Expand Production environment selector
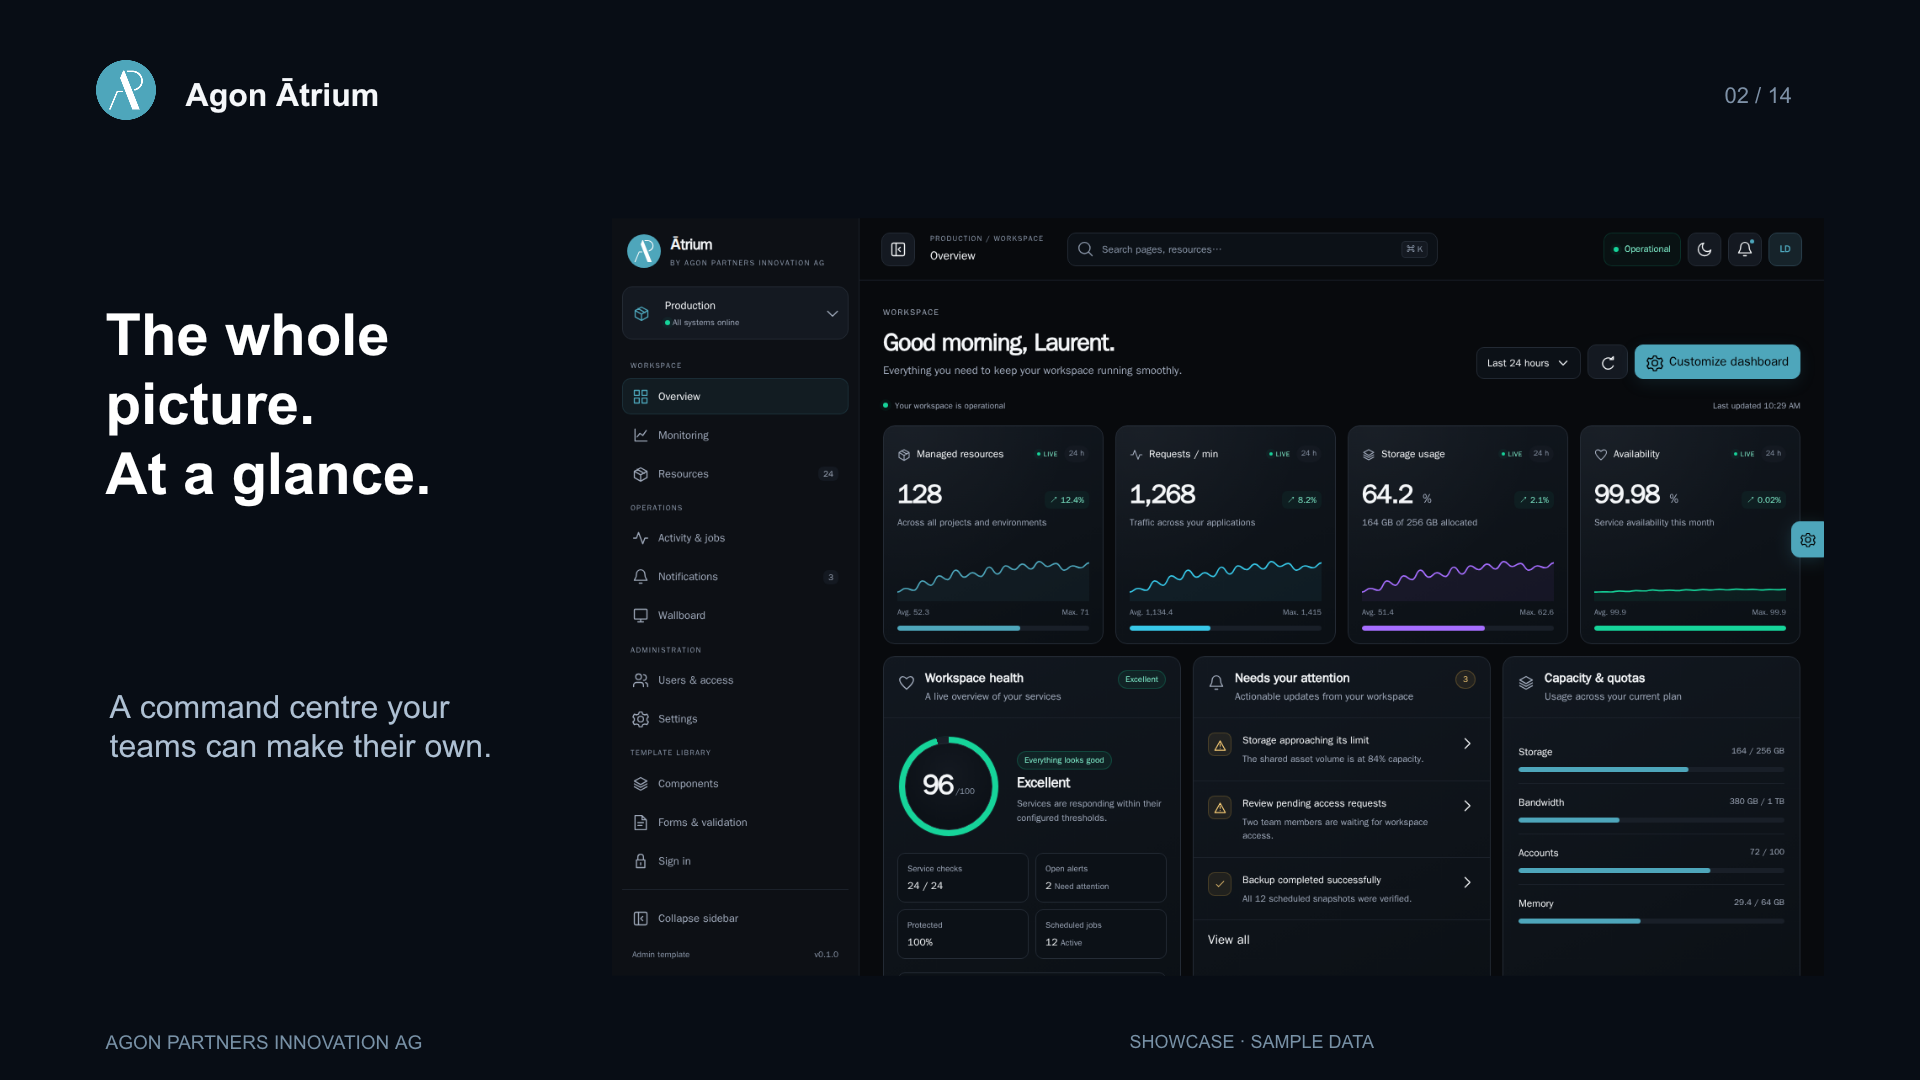This screenshot has width=1920, height=1080. [735, 313]
